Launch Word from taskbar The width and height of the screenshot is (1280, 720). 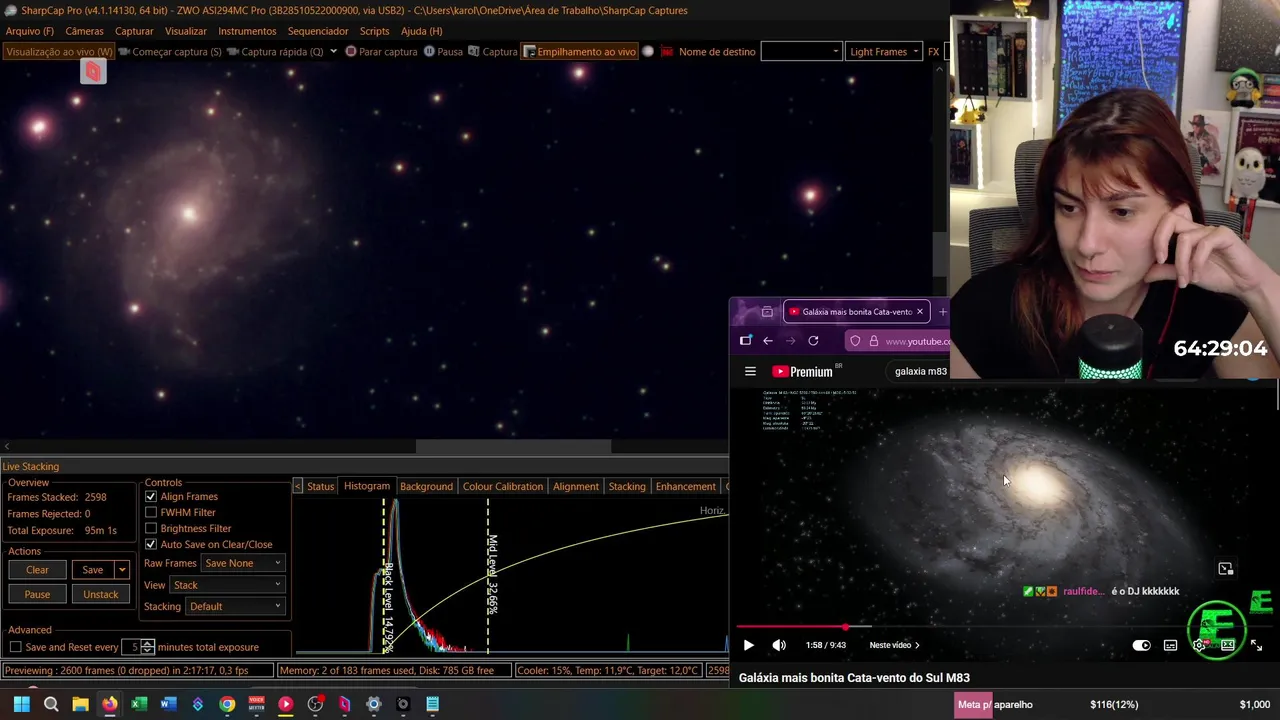tap(168, 704)
